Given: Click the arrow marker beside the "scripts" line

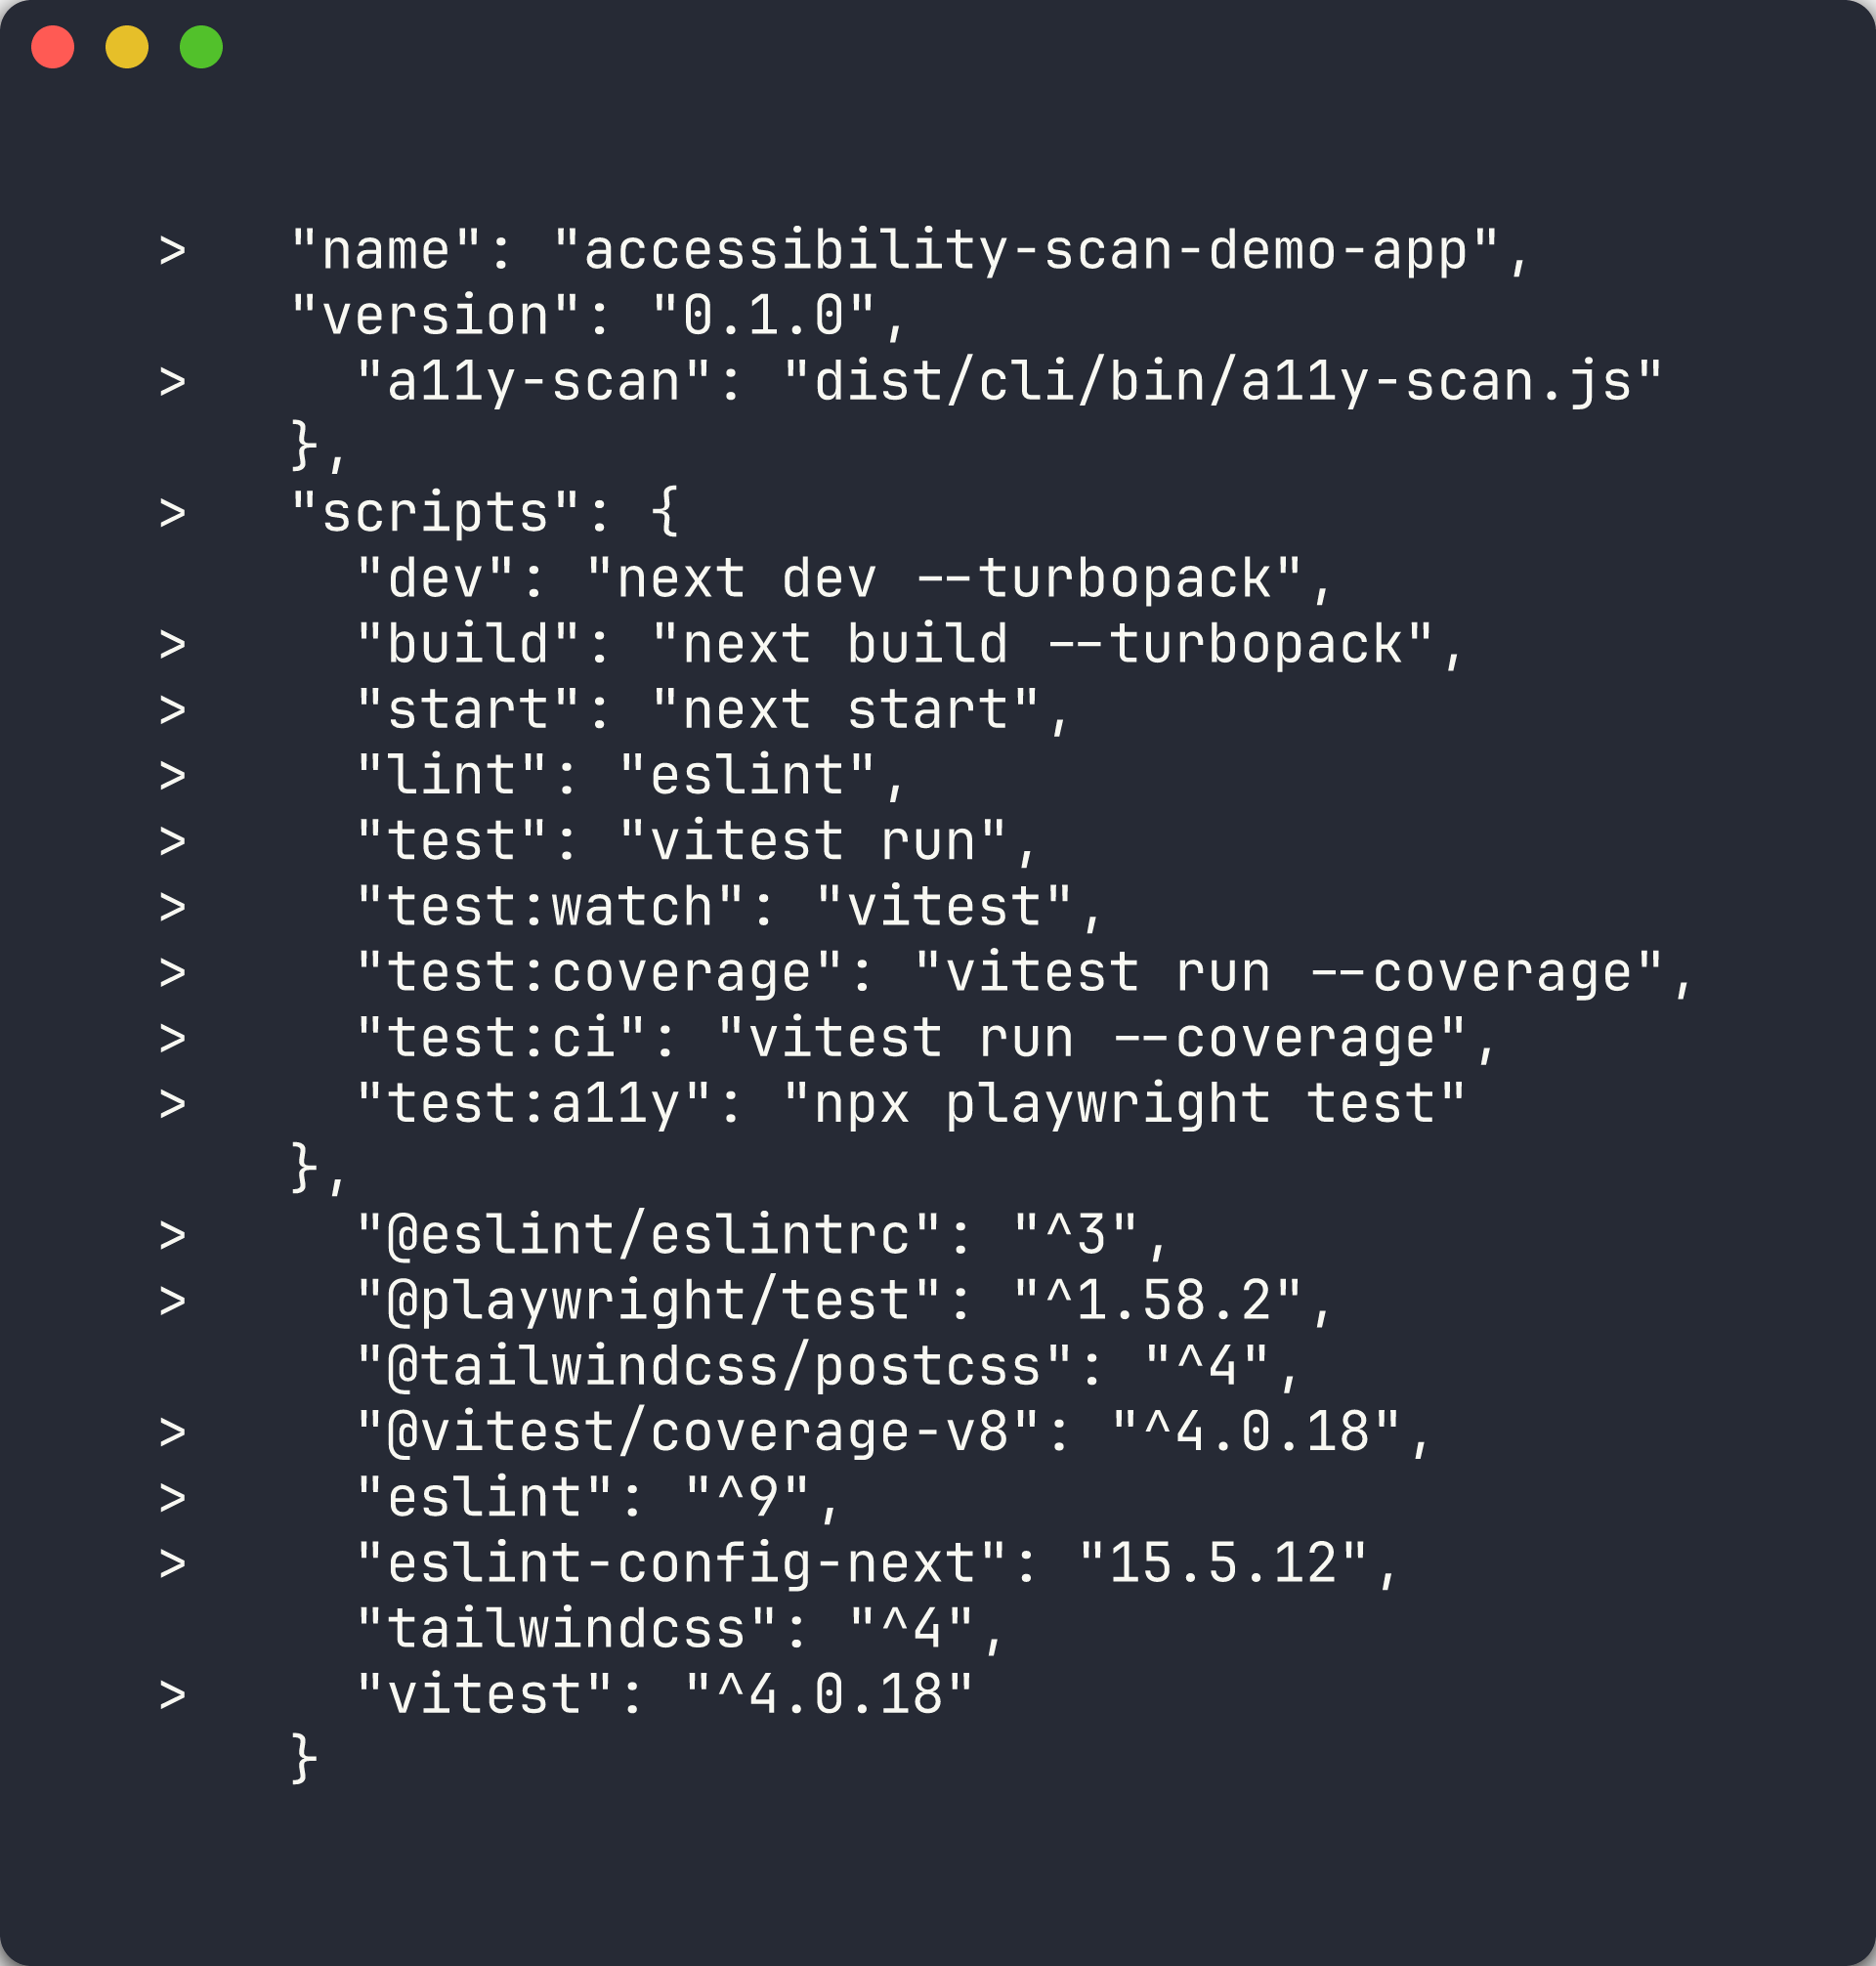Looking at the screenshot, I should click(173, 514).
